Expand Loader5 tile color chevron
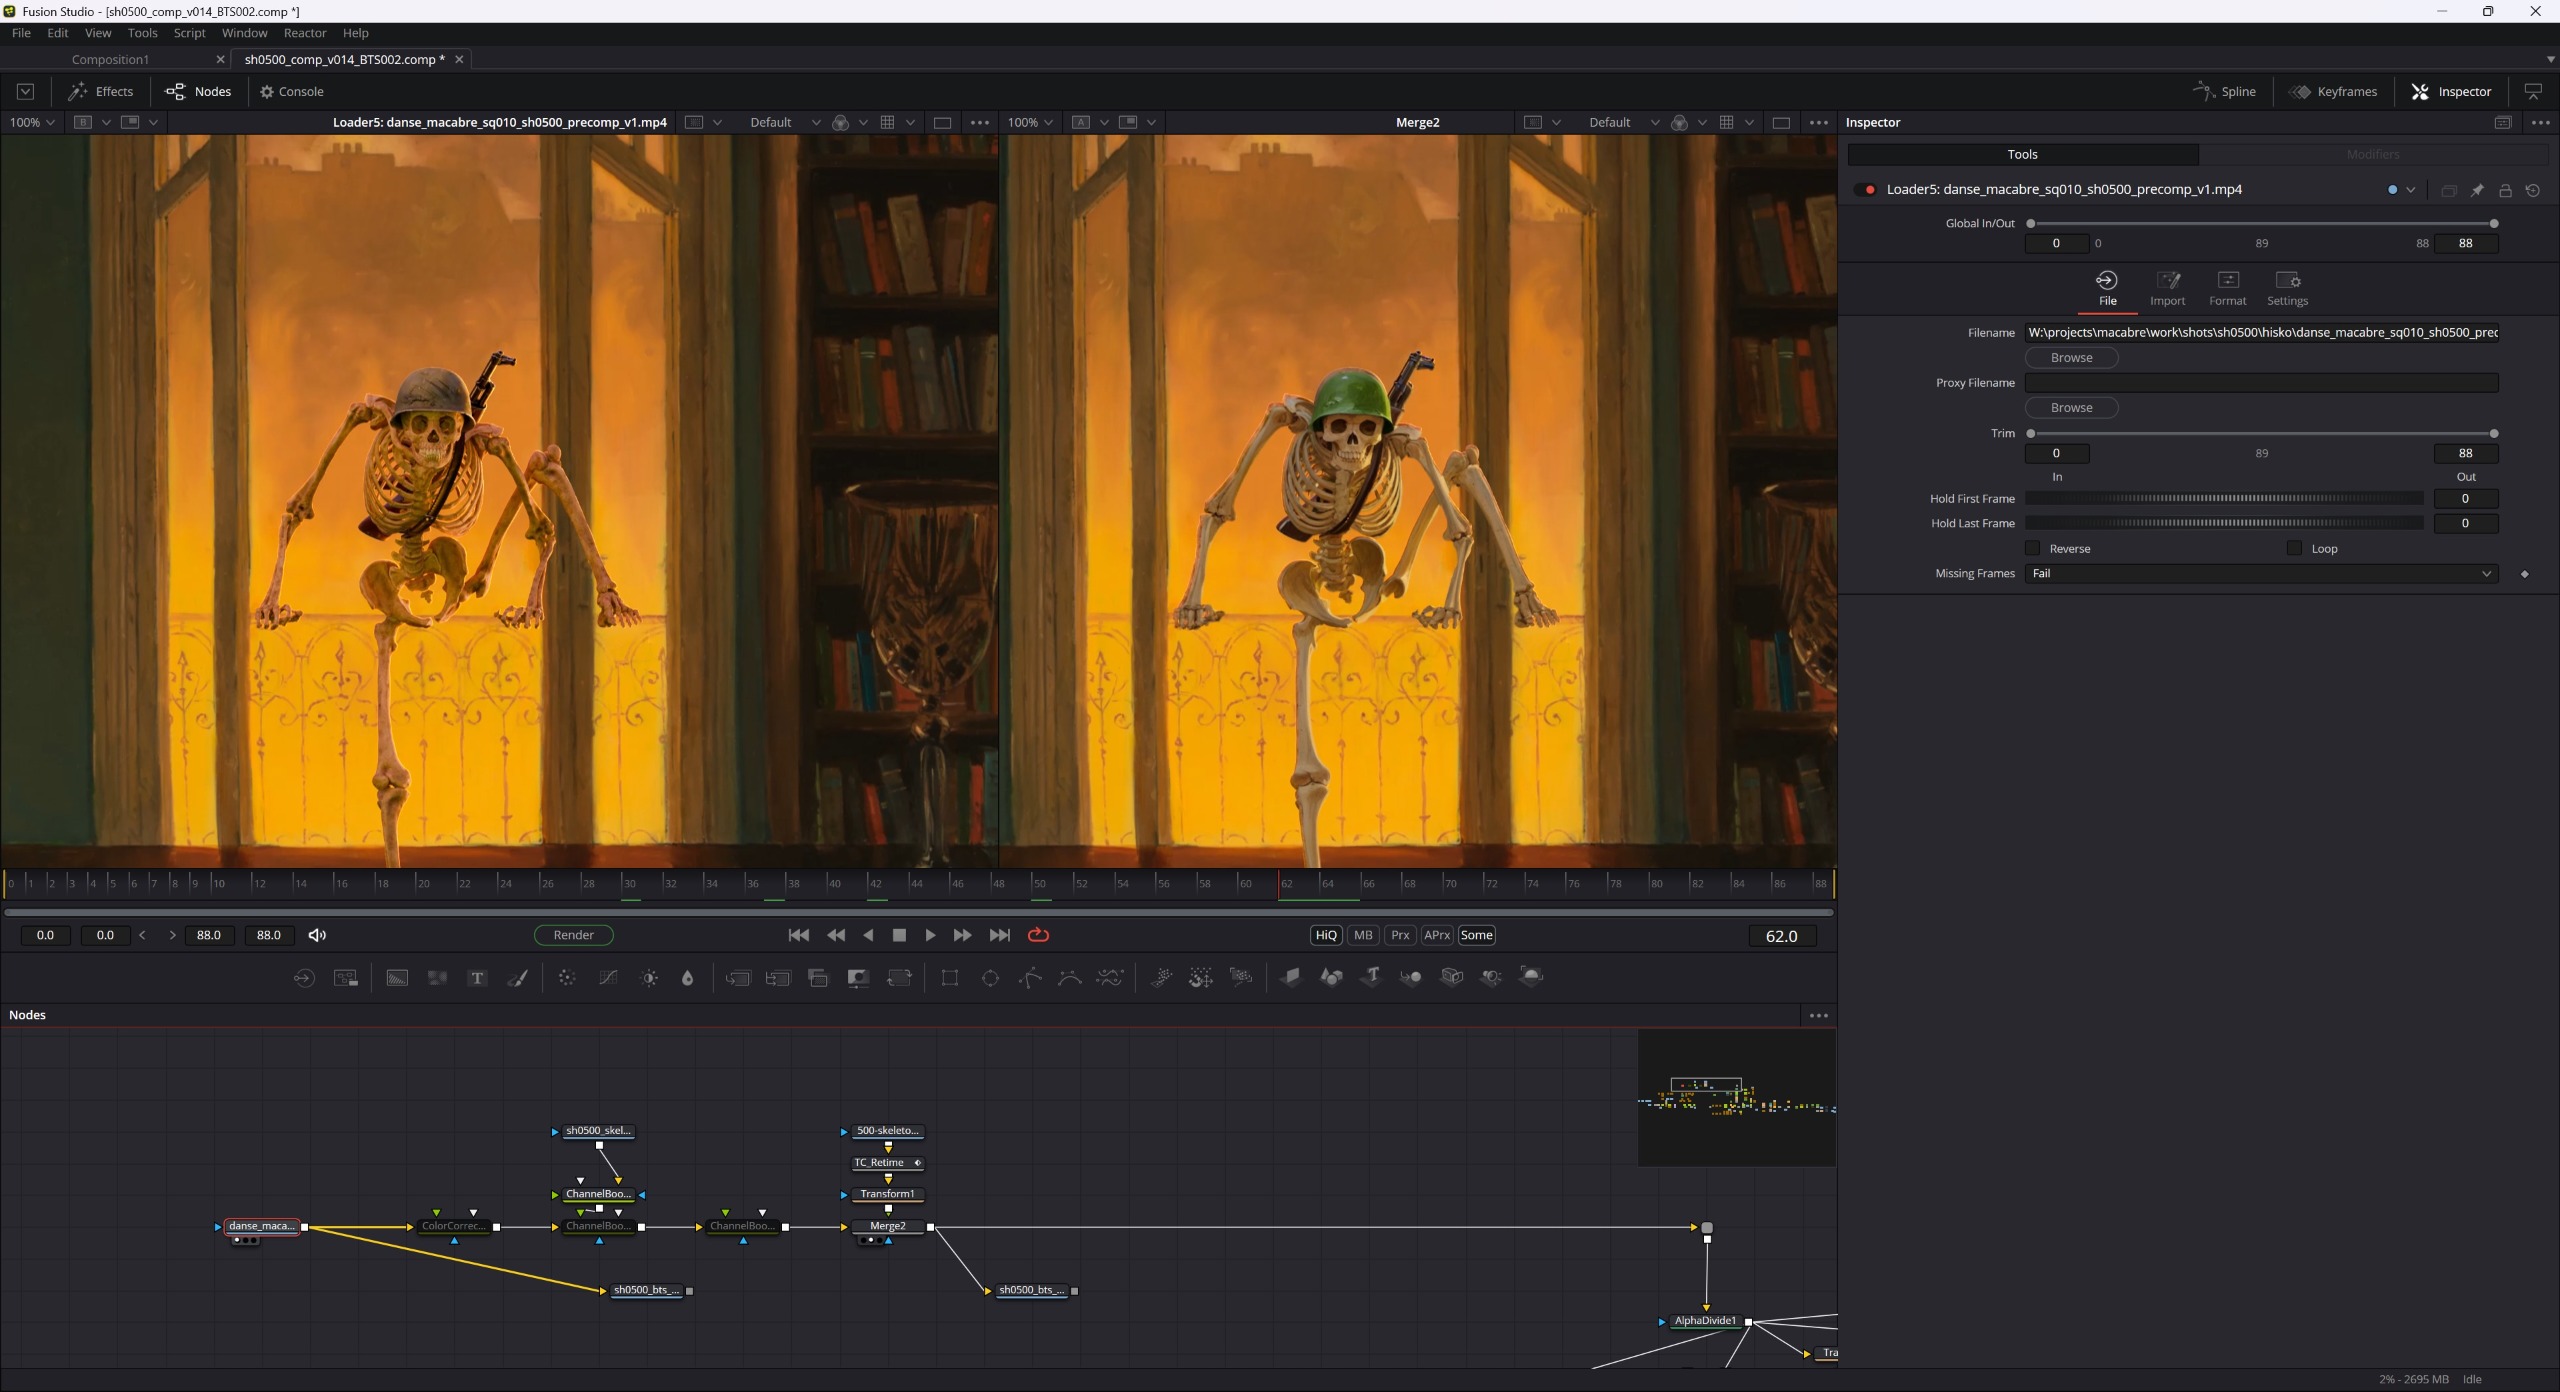This screenshot has height=1392, width=2560. pos(2411,190)
